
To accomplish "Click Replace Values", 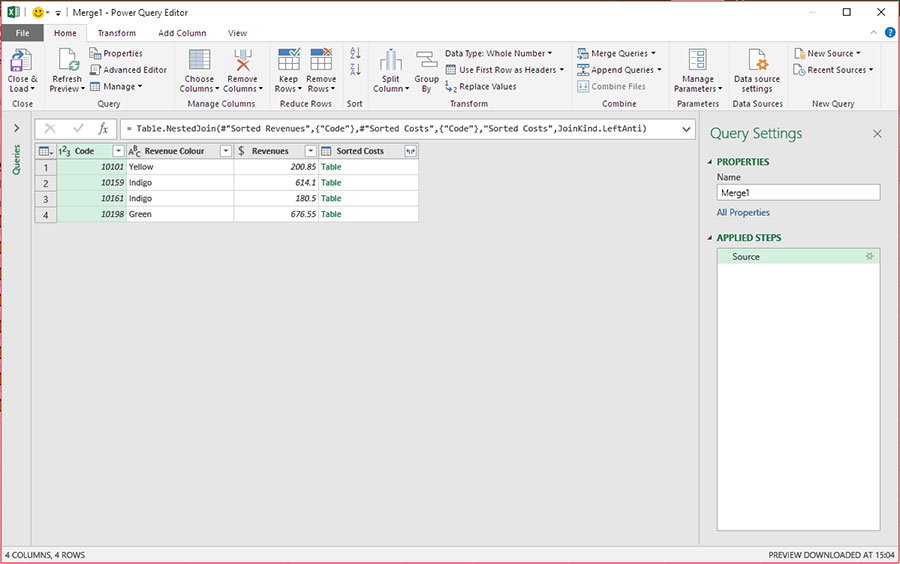I will click(x=481, y=87).
